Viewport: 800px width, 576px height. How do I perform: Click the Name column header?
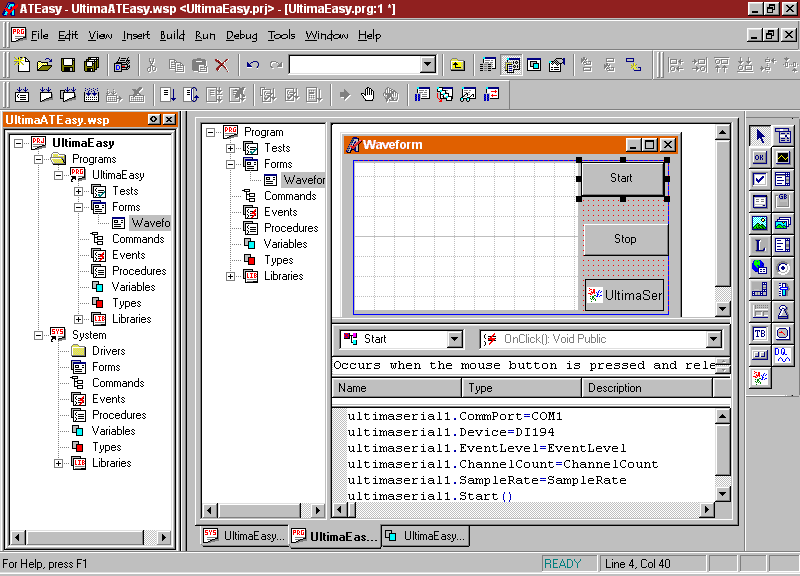[397, 388]
